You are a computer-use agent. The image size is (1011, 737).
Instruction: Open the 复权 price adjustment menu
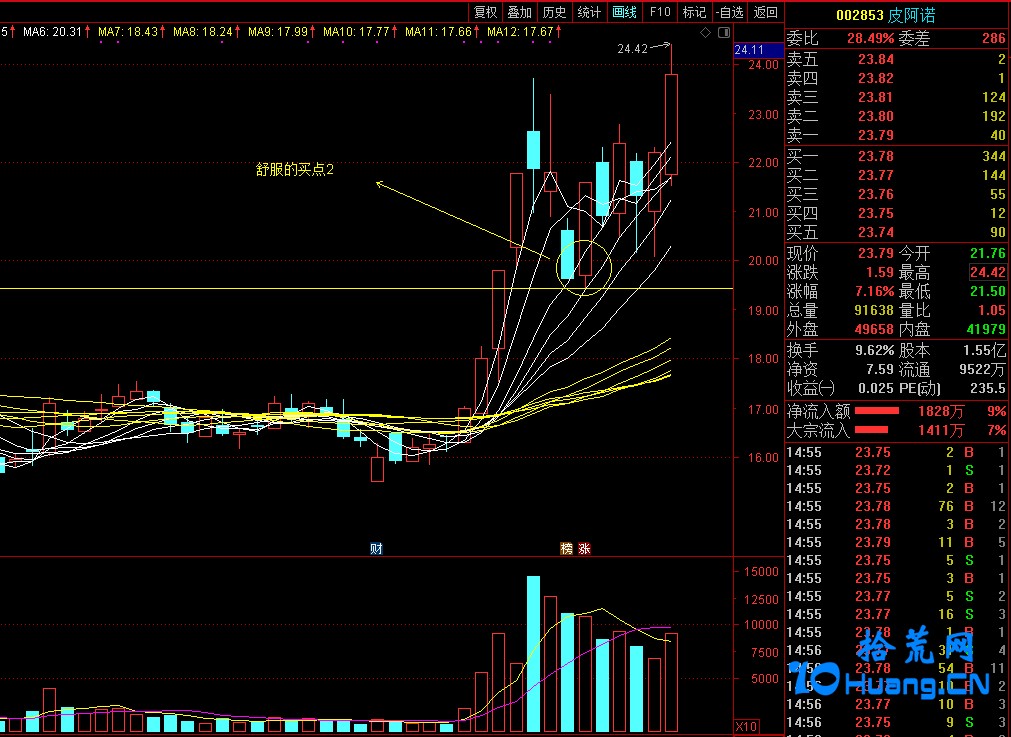pyautogui.click(x=486, y=12)
